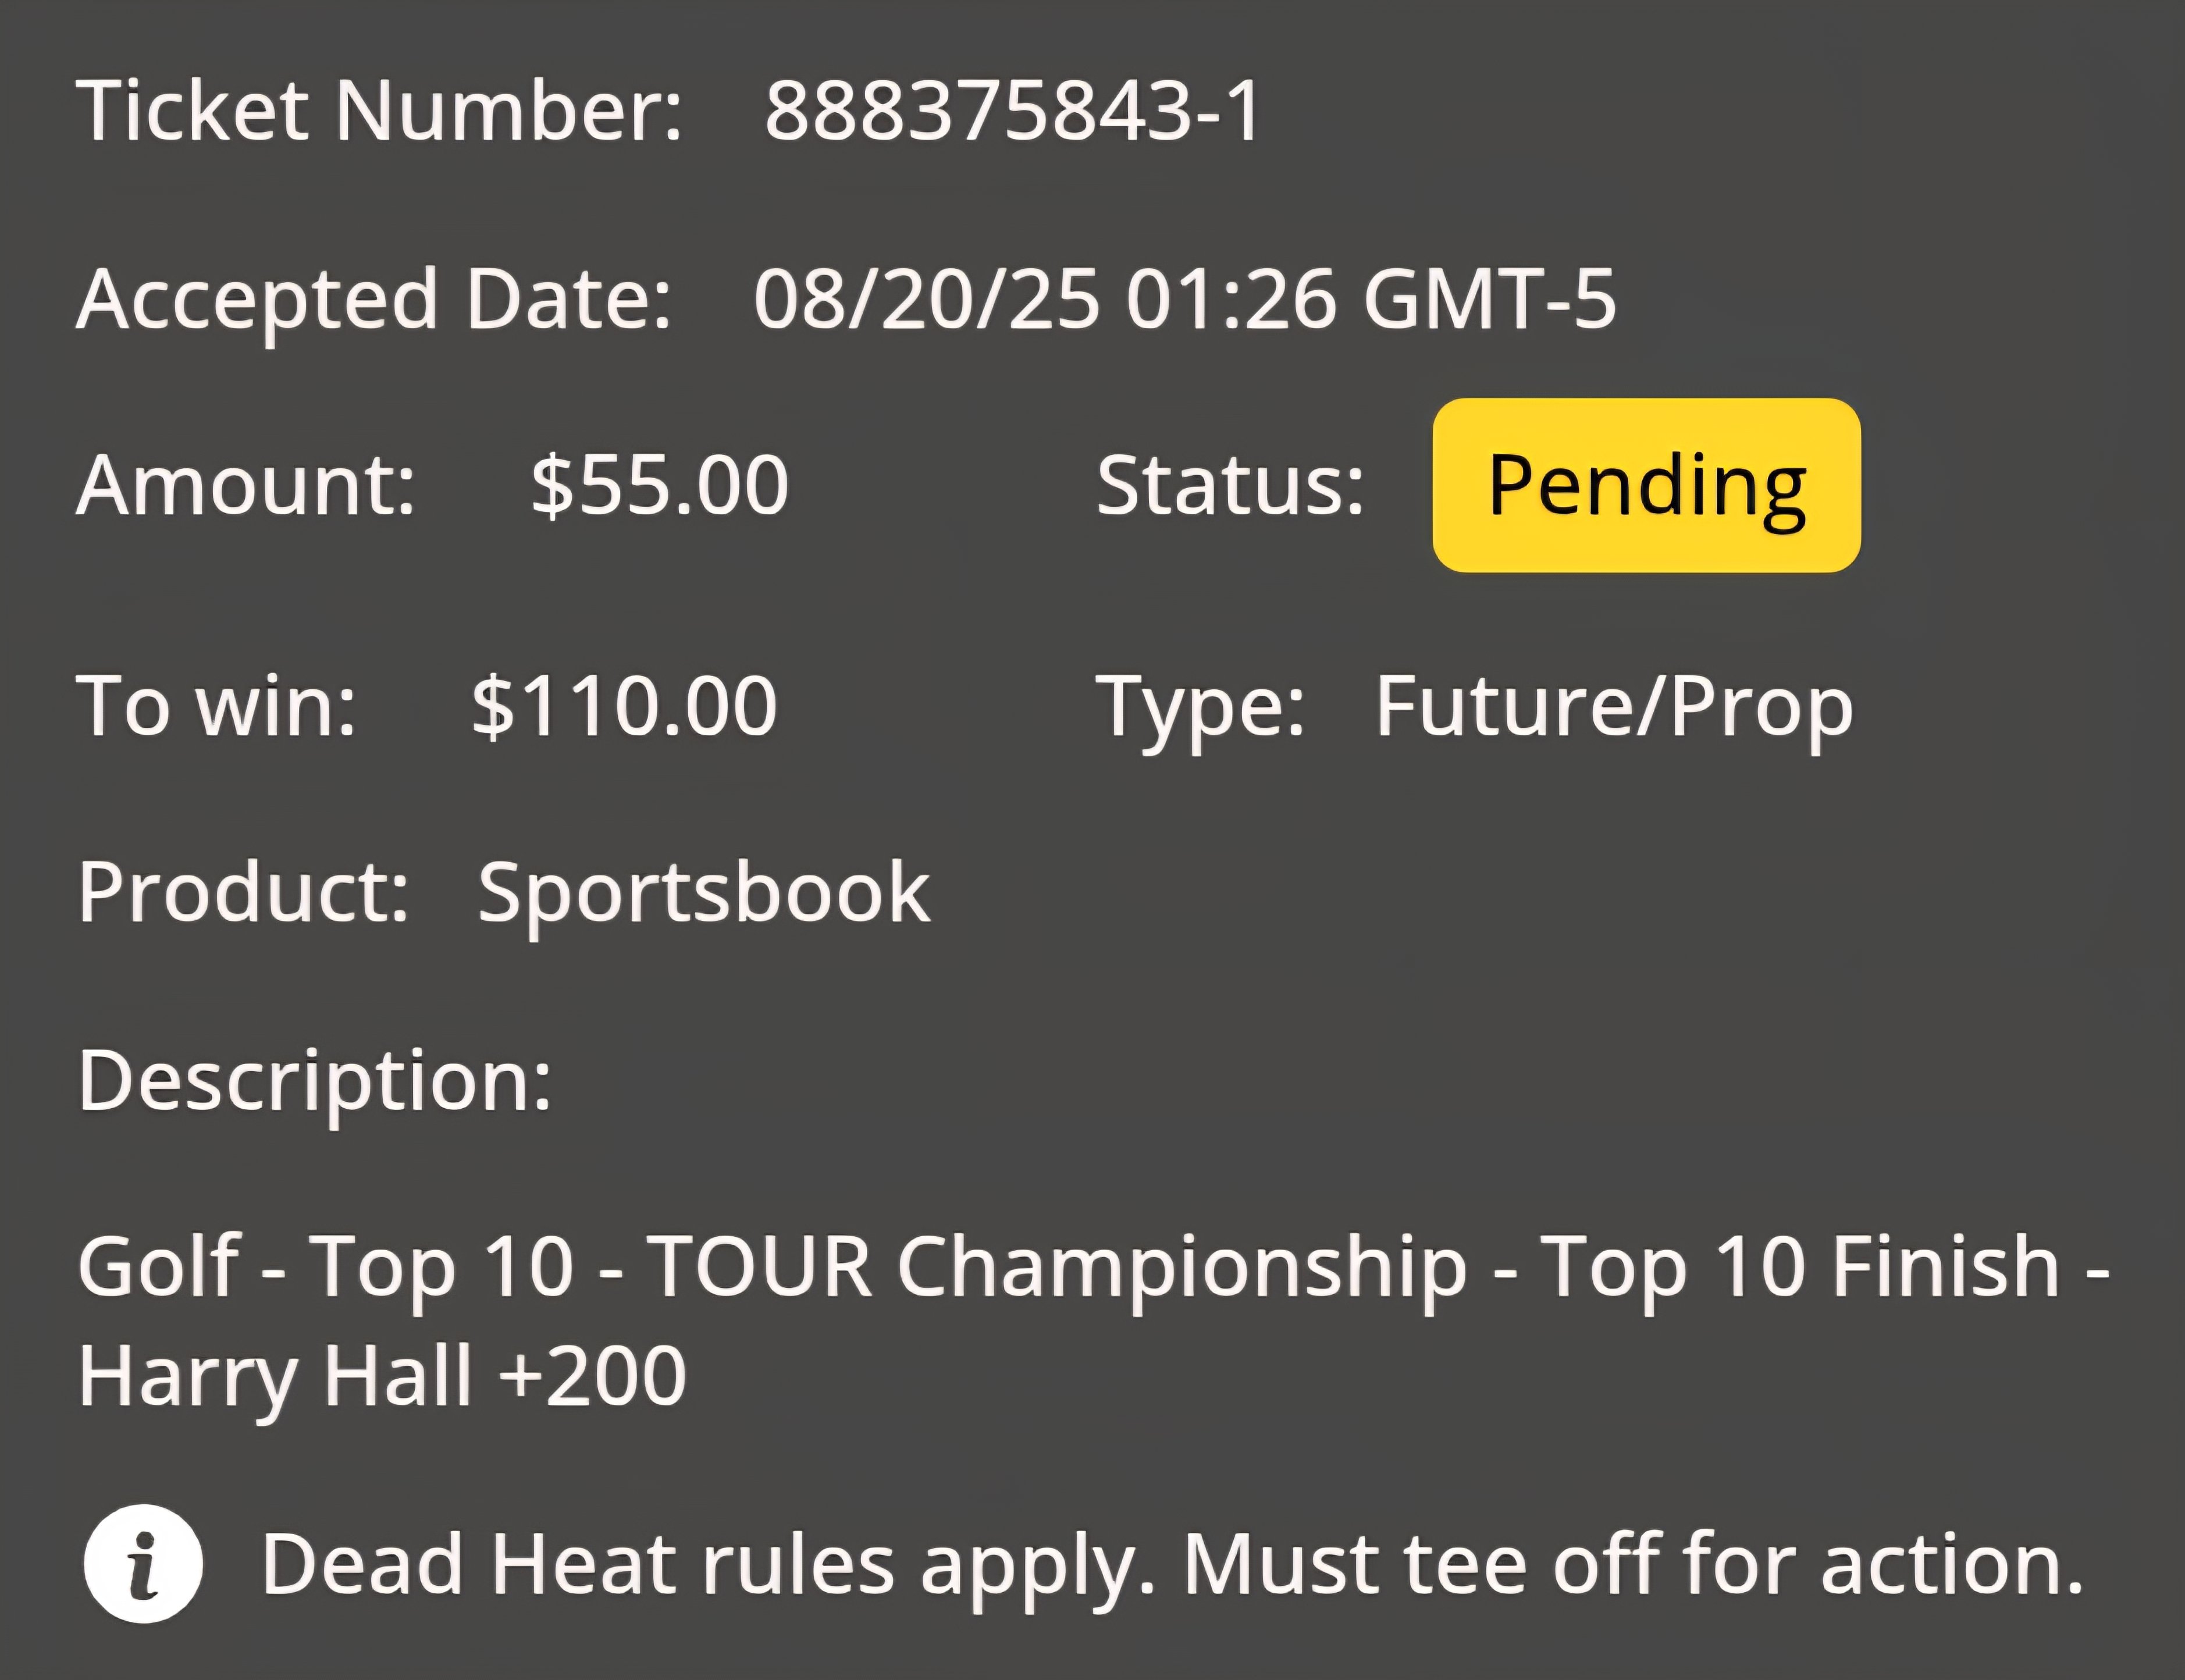2185x1680 pixels.
Task: Click the $55.00 amount value
Action: tap(660, 485)
